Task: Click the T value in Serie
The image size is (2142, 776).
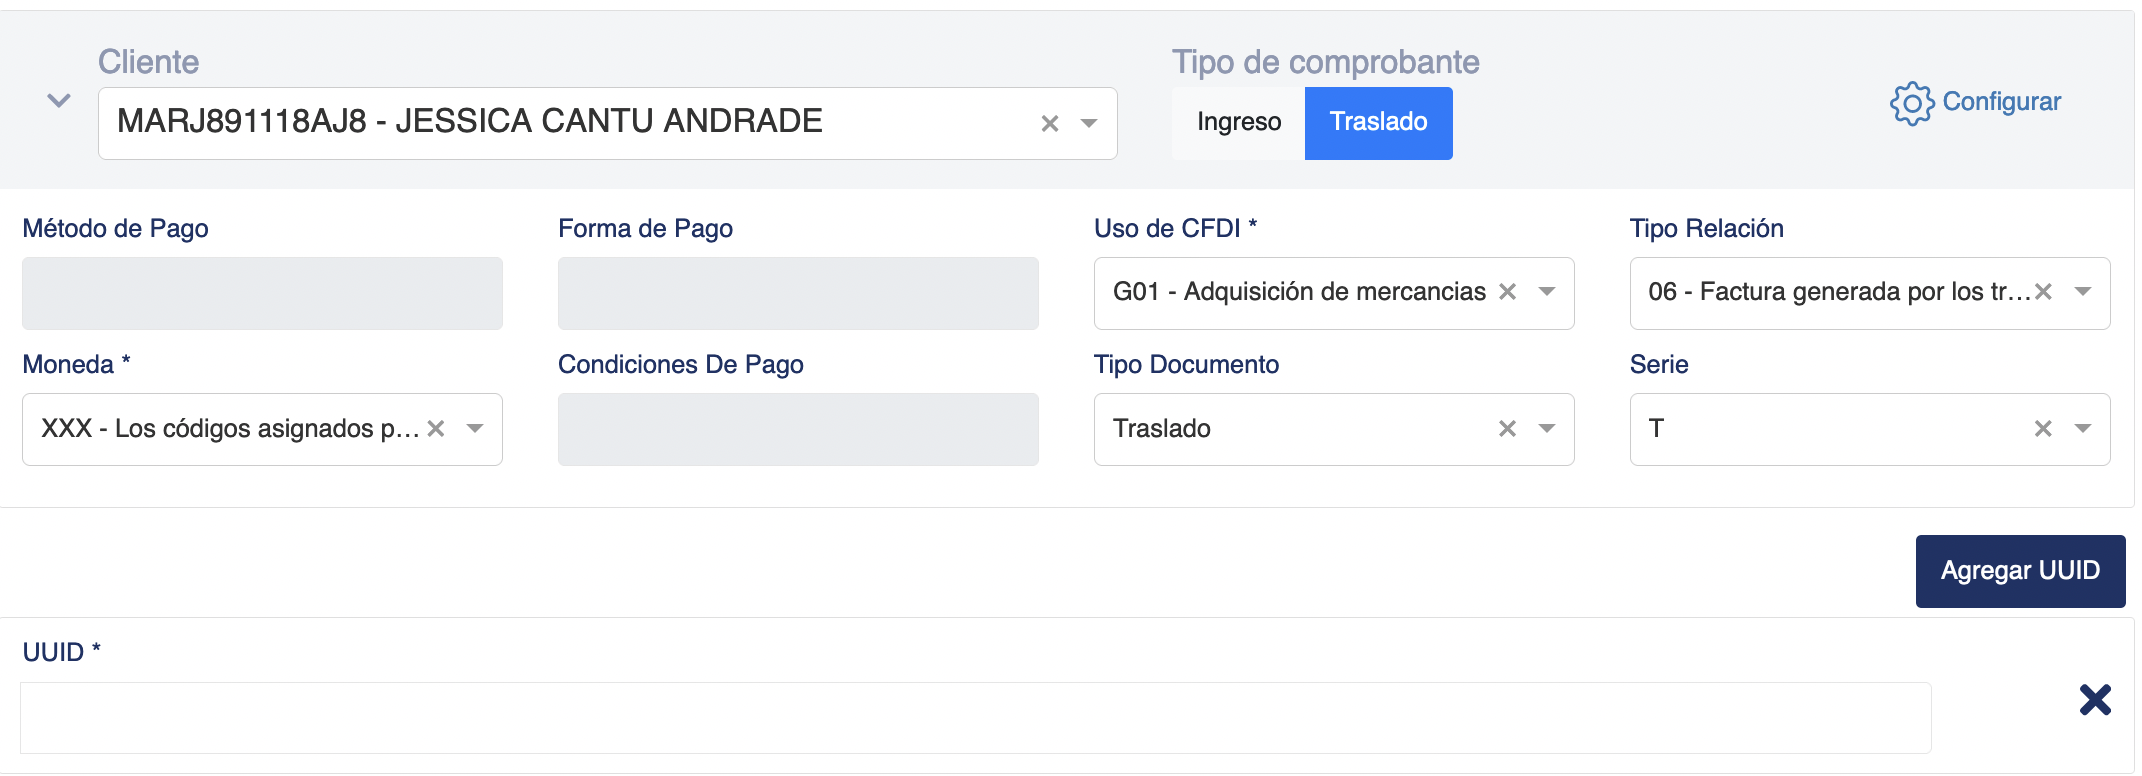Action: click(1657, 428)
